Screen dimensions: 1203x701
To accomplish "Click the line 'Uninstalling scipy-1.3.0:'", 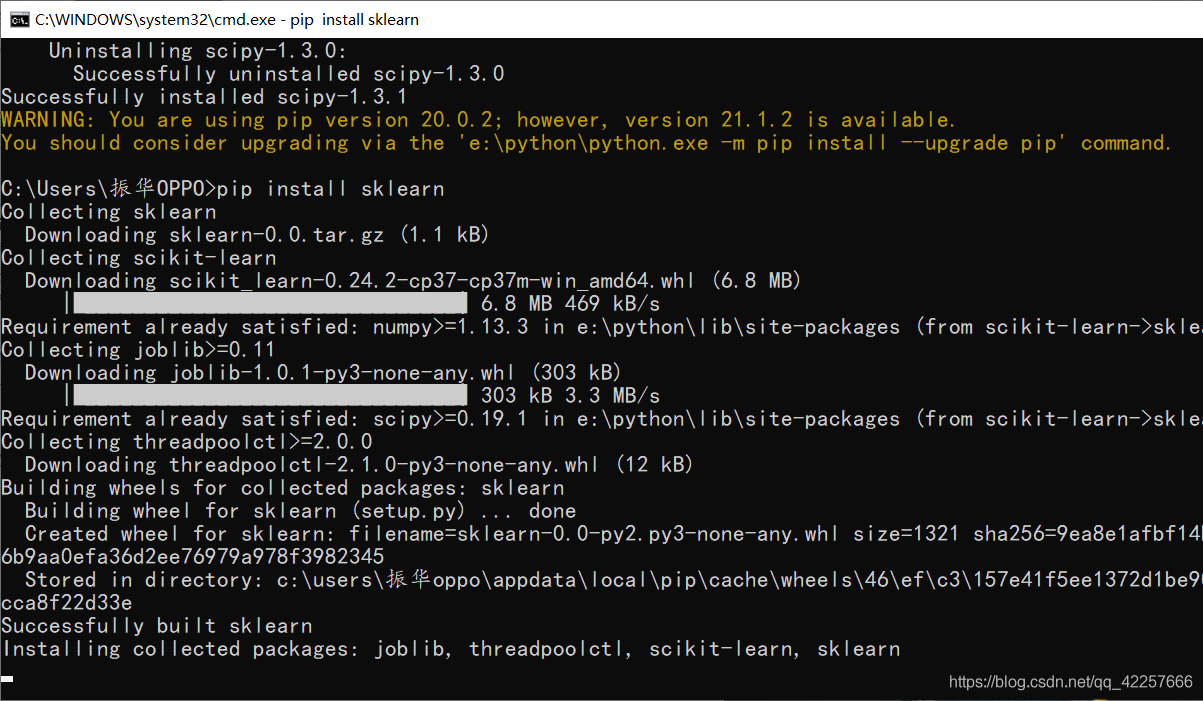I will 198,51.
